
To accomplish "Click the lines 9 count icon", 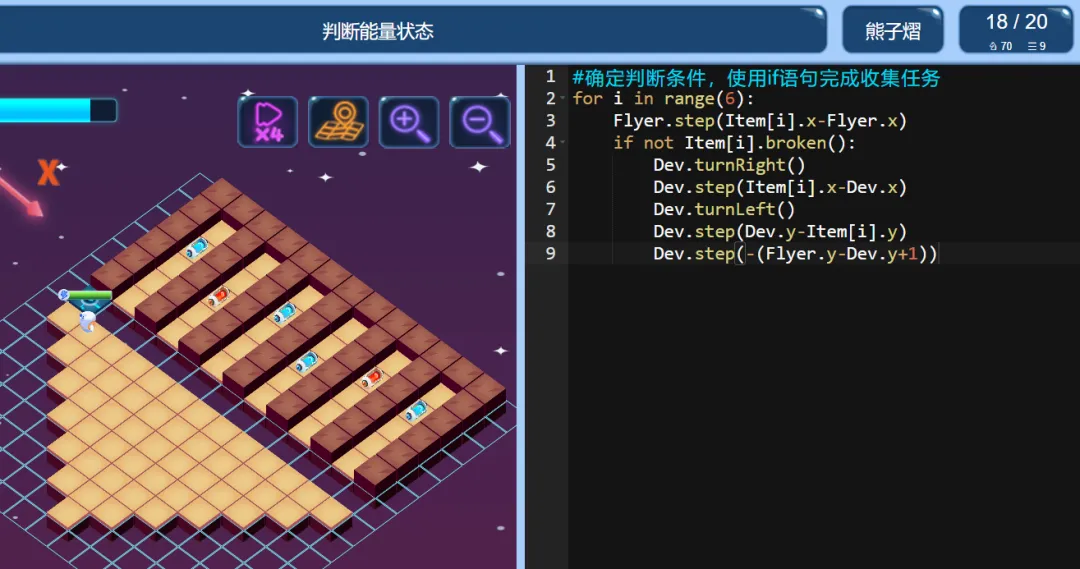I will click(x=1037, y=46).
